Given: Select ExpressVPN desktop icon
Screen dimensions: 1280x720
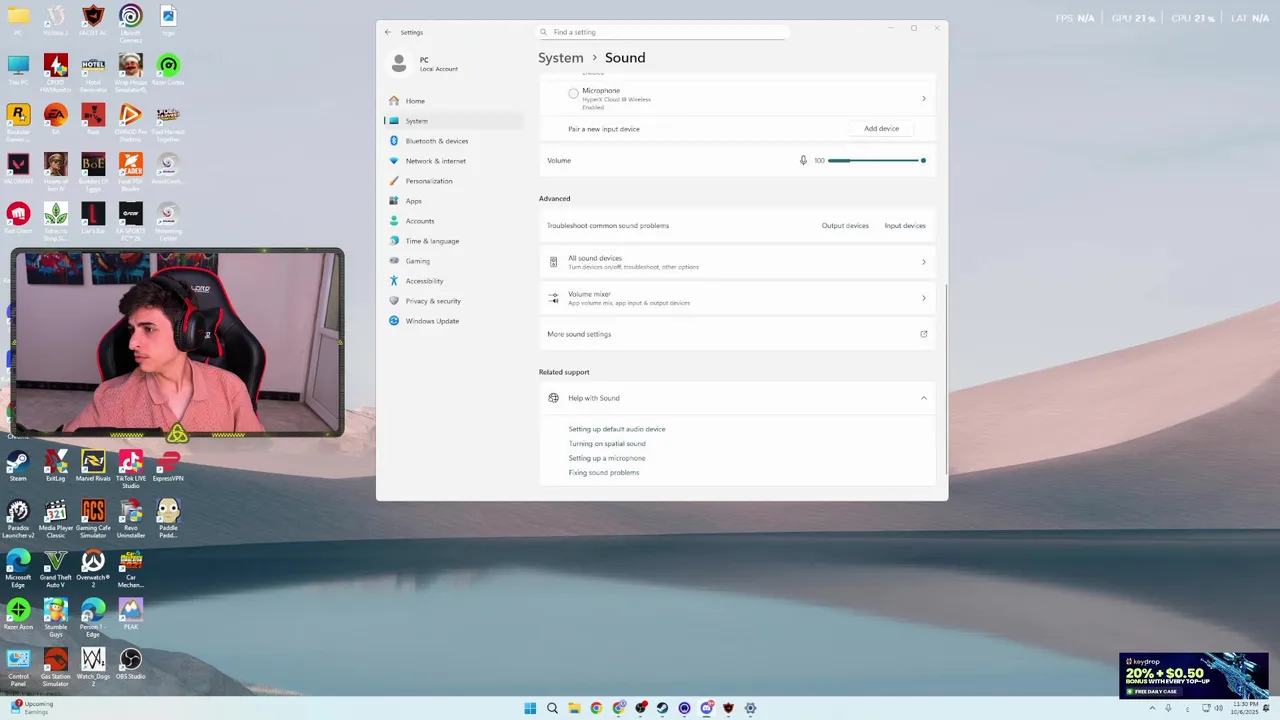Looking at the screenshot, I should (168, 467).
